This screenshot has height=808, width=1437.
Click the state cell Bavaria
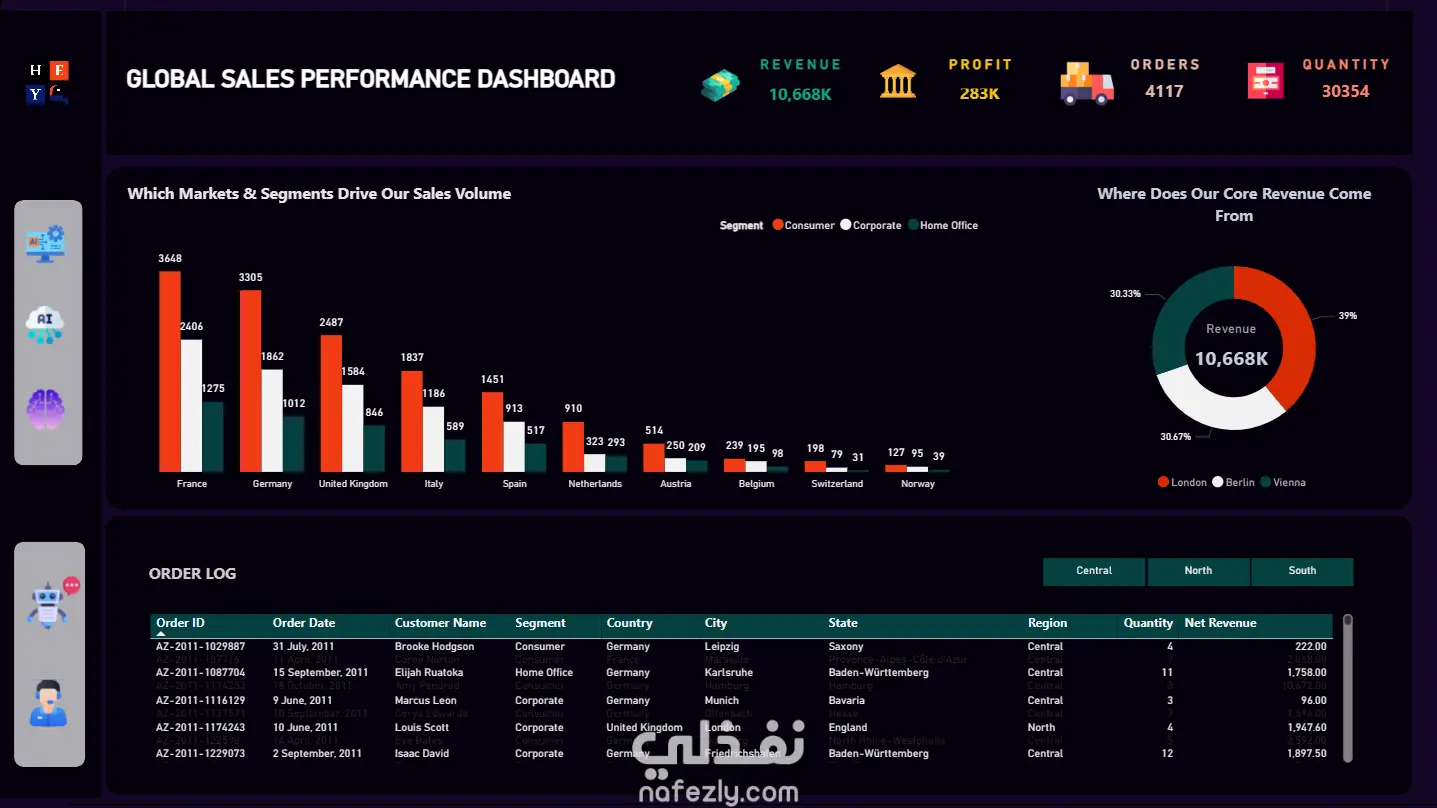coord(848,701)
